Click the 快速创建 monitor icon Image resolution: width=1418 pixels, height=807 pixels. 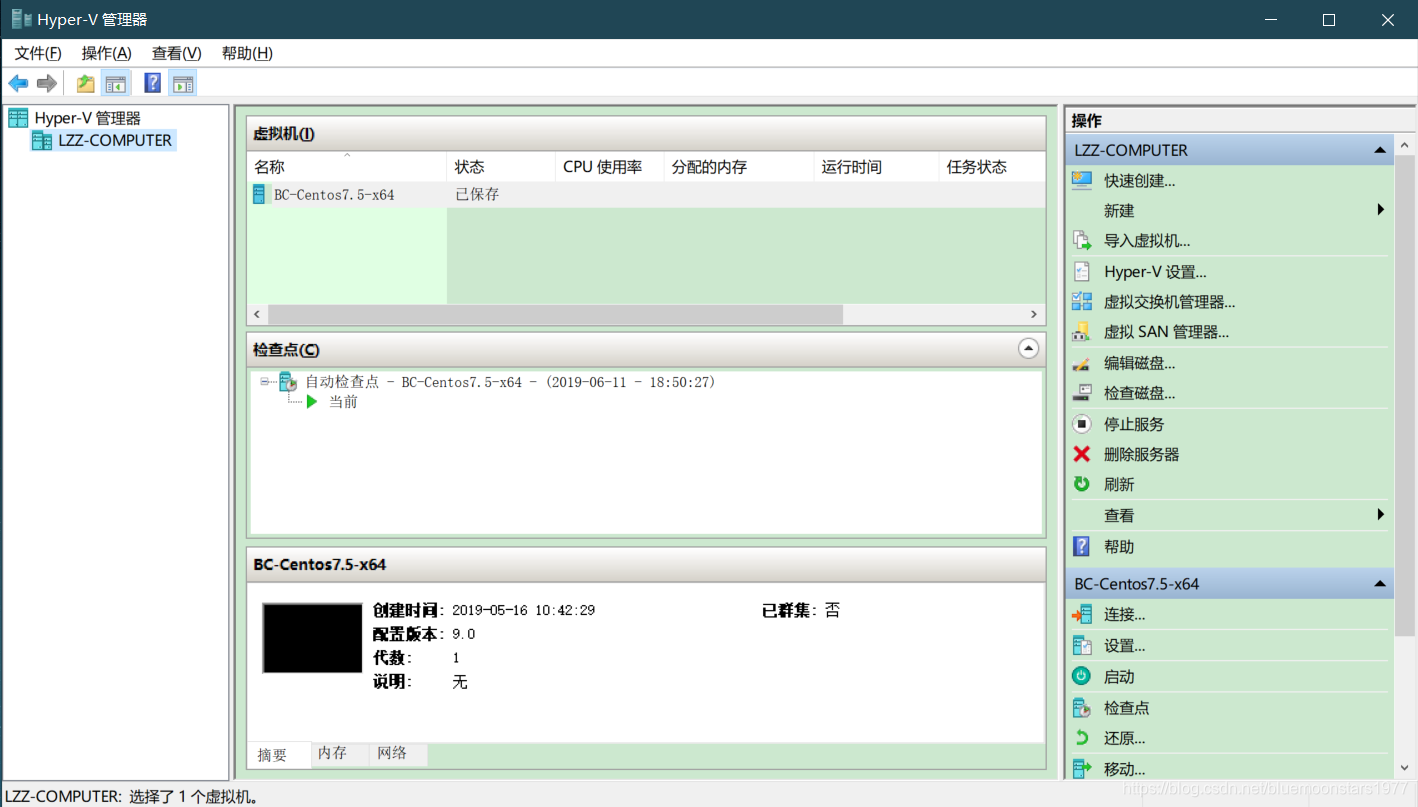pos(1082,181)
